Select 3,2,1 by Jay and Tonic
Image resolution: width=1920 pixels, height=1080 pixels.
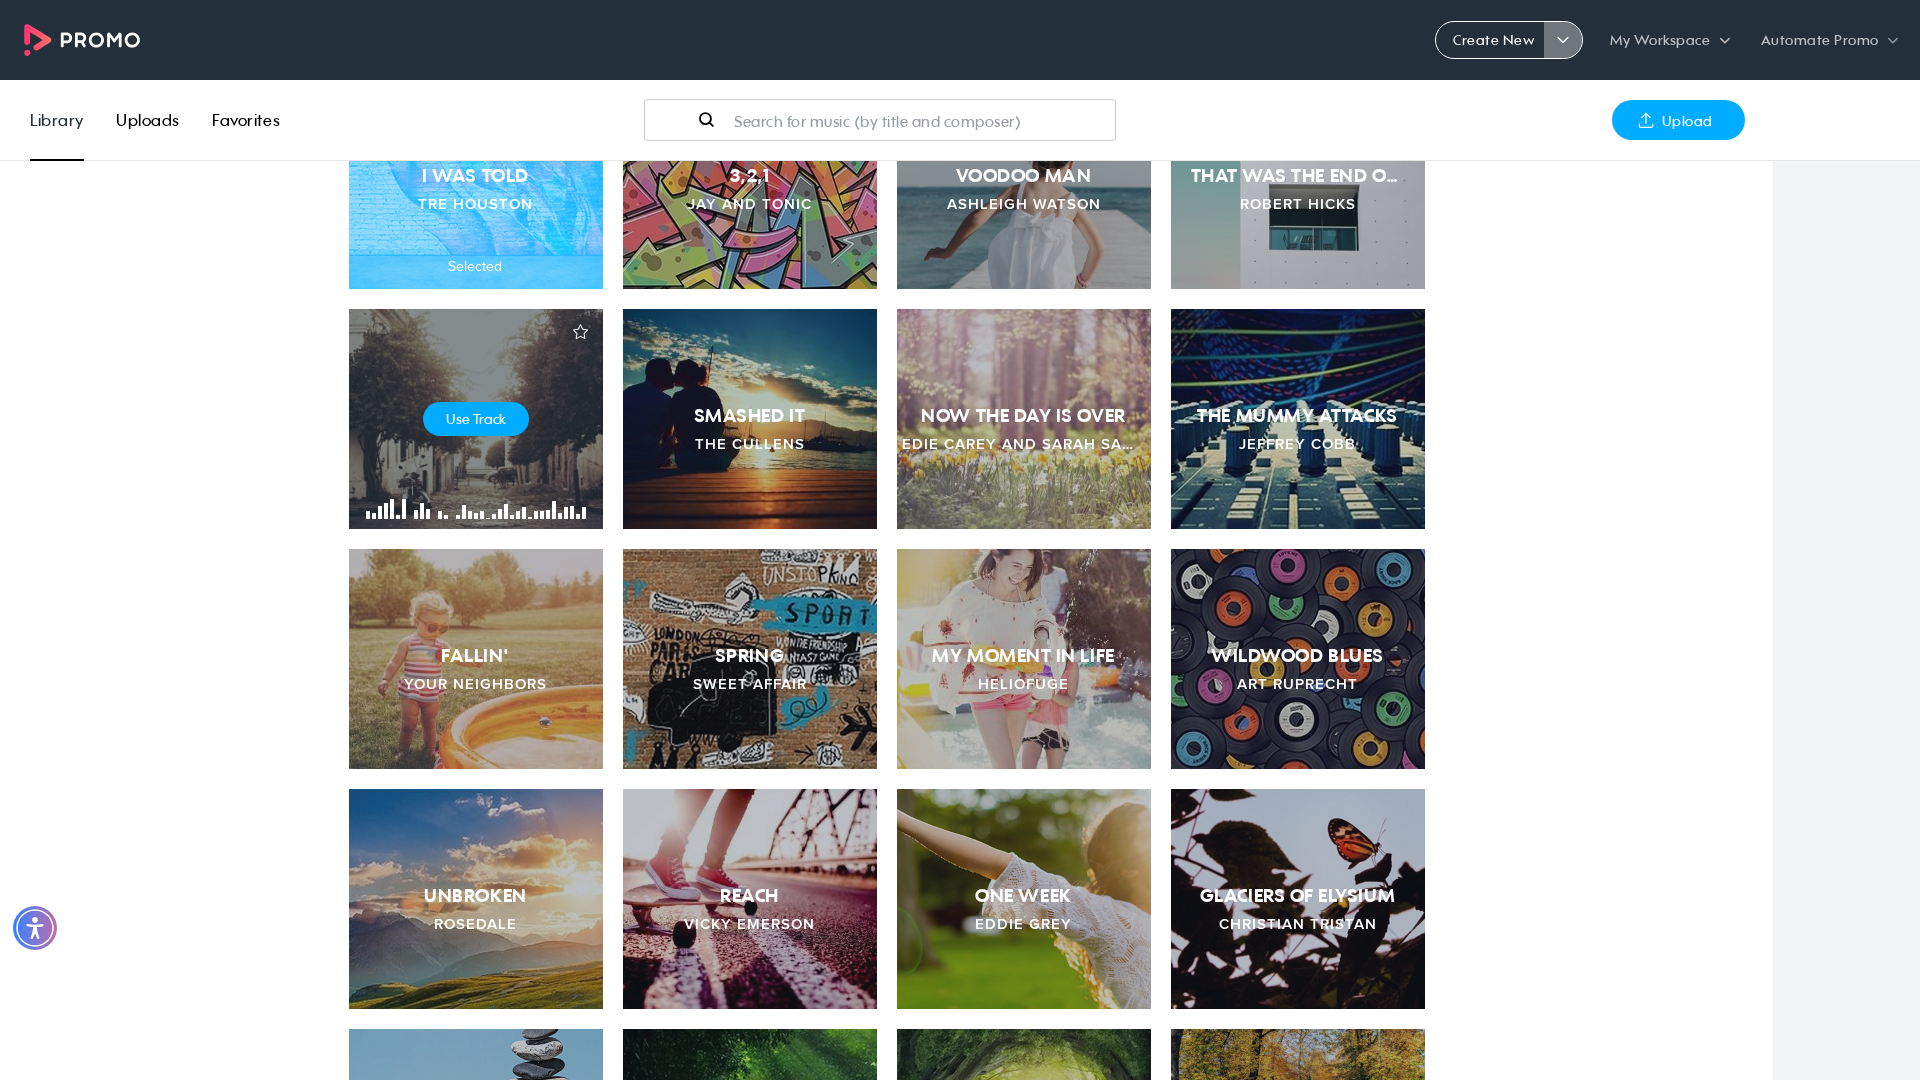point(750,224)
